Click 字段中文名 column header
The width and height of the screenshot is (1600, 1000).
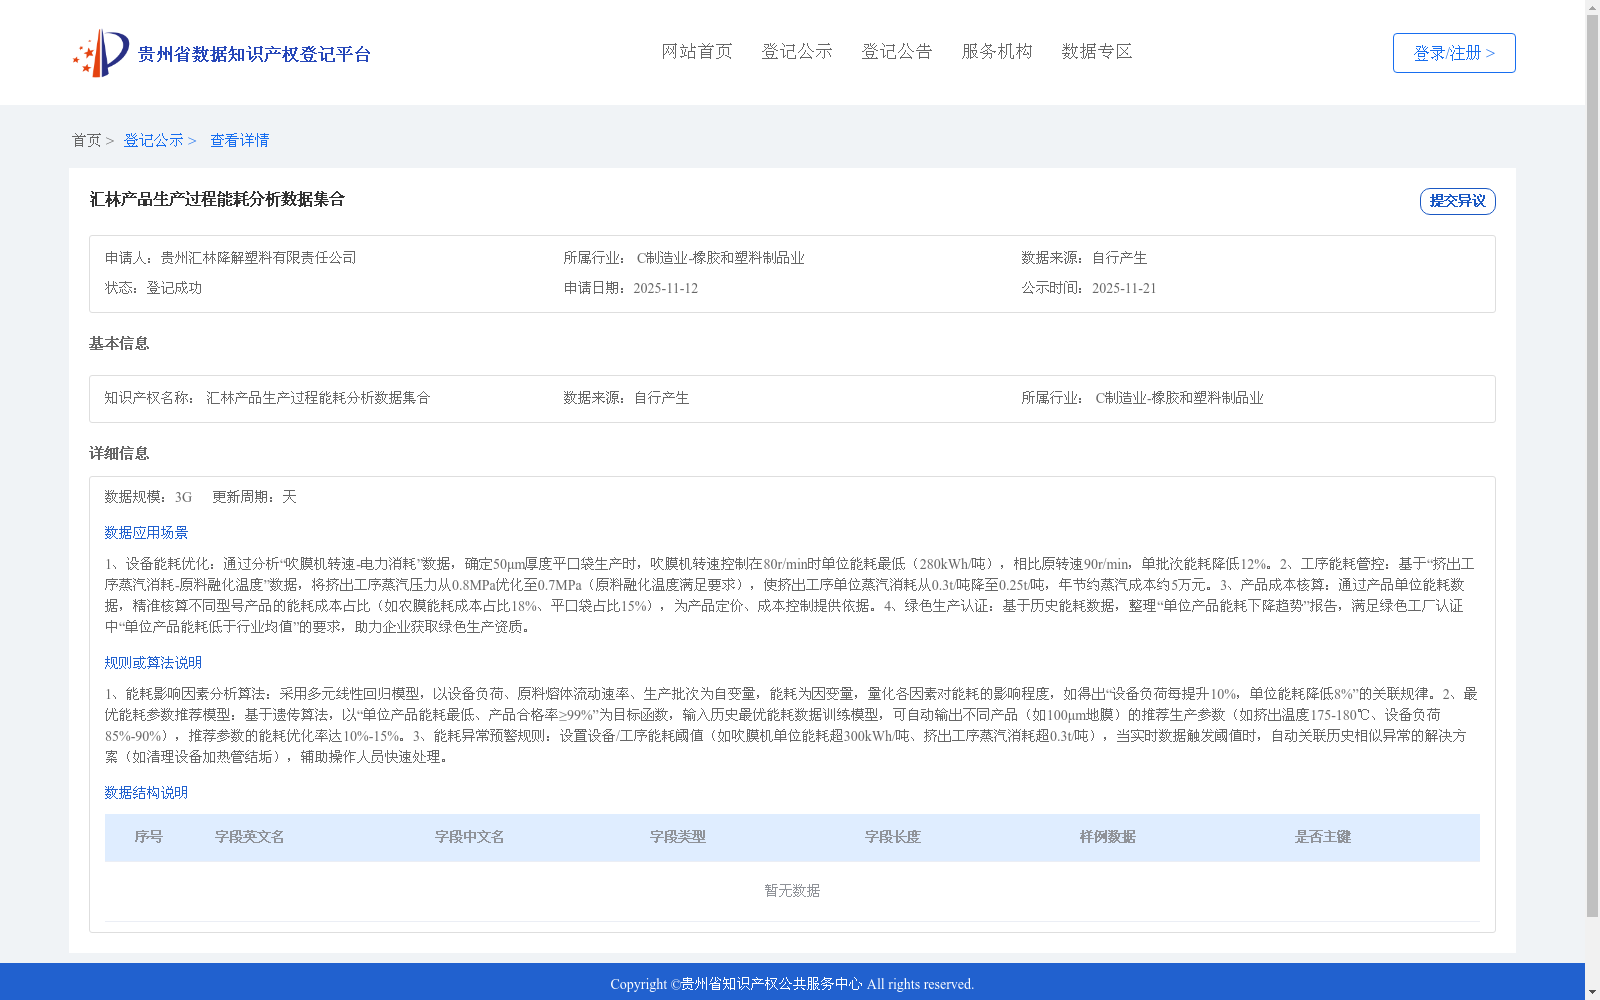[x=470, y=837]
